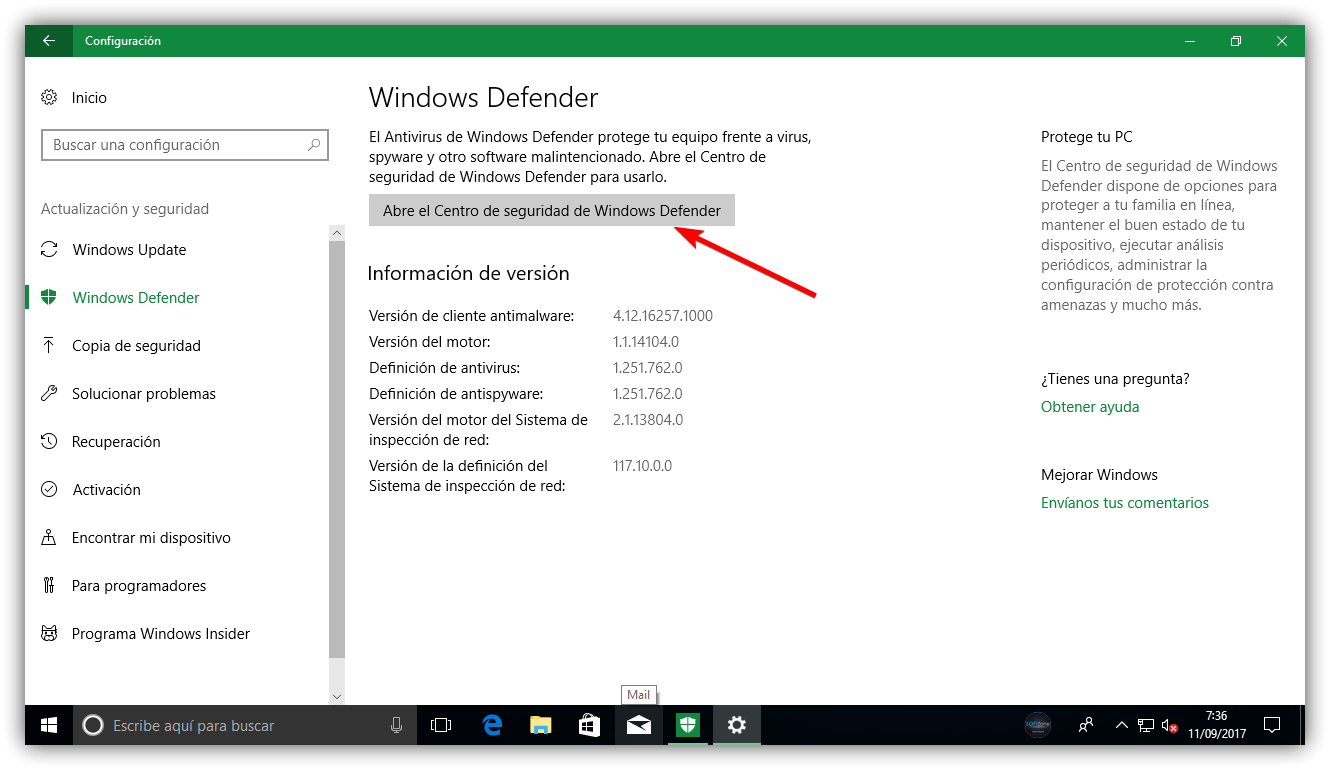Click 'Abre el Centro de seguridad de Windows Defender'

552,210
